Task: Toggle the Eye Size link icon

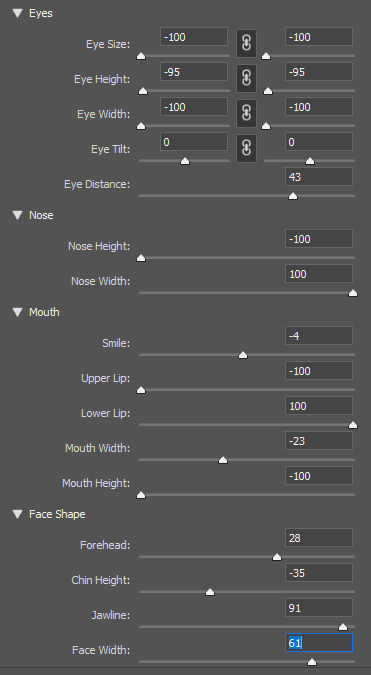Action: (246, 43)
